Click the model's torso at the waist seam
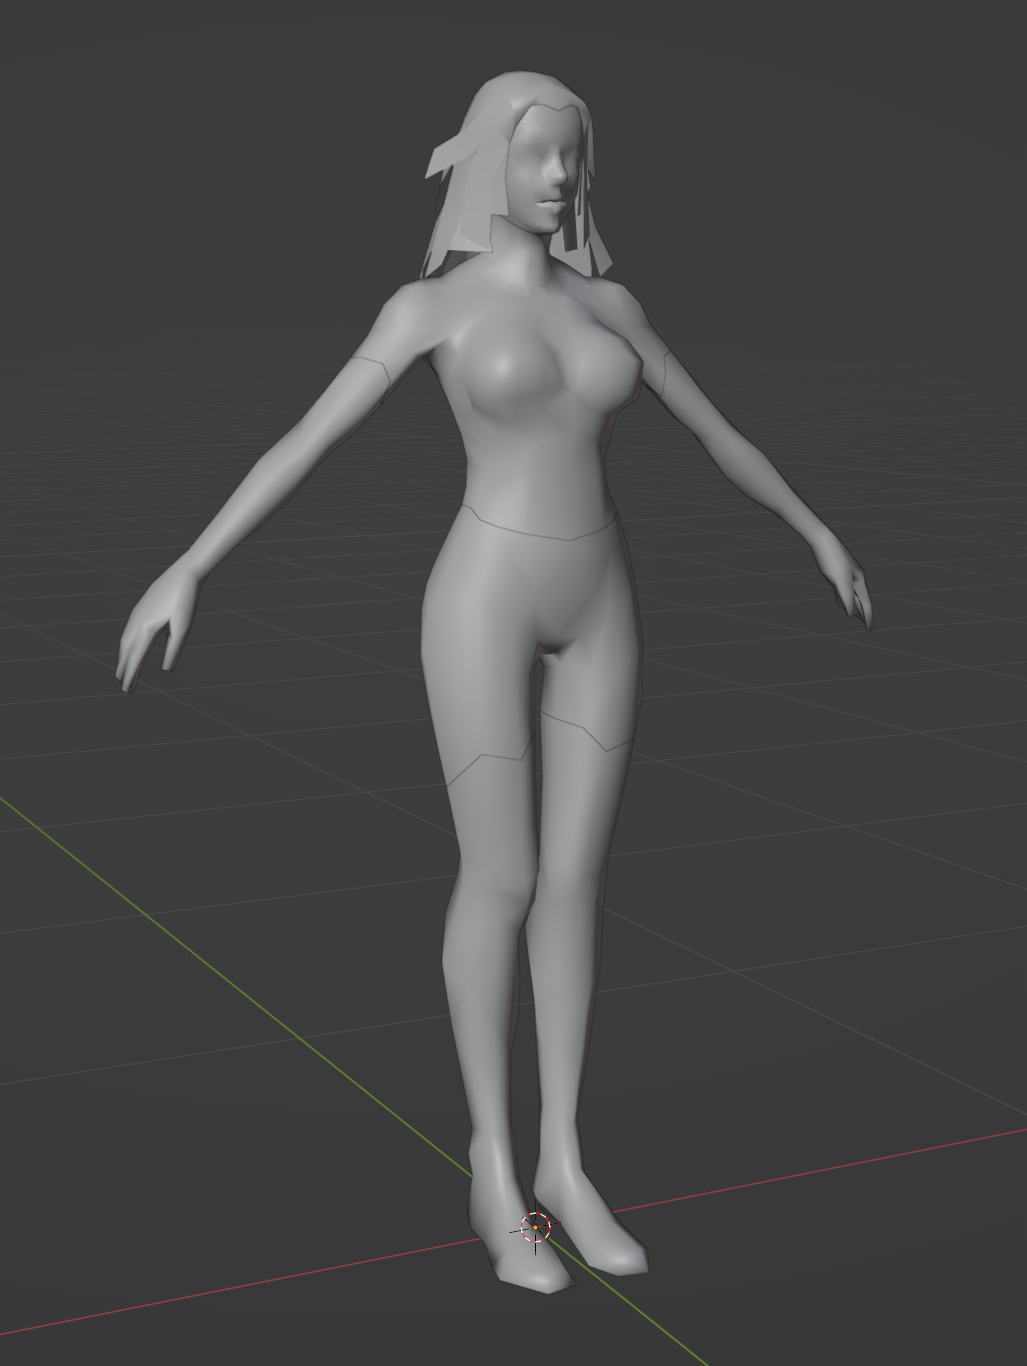Viewport: 1027px width, 1366px height. tap(541, 526)
